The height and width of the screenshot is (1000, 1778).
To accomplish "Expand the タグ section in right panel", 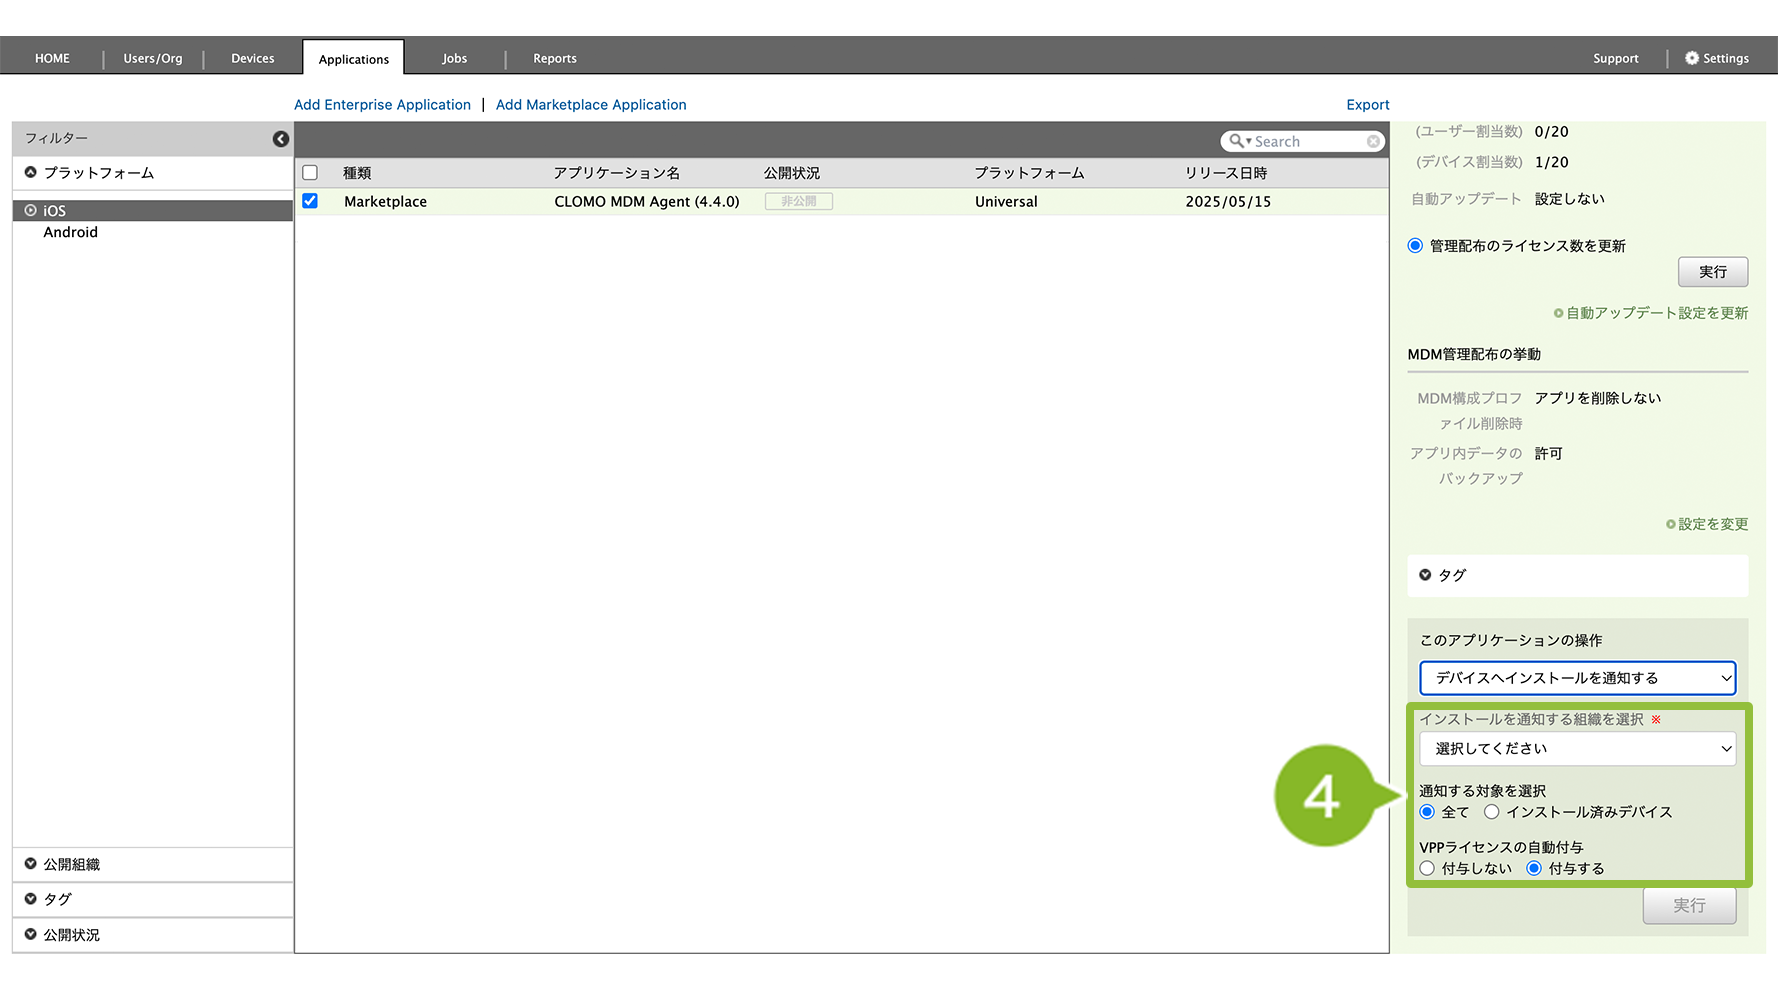I will [x=1425, y=575].
